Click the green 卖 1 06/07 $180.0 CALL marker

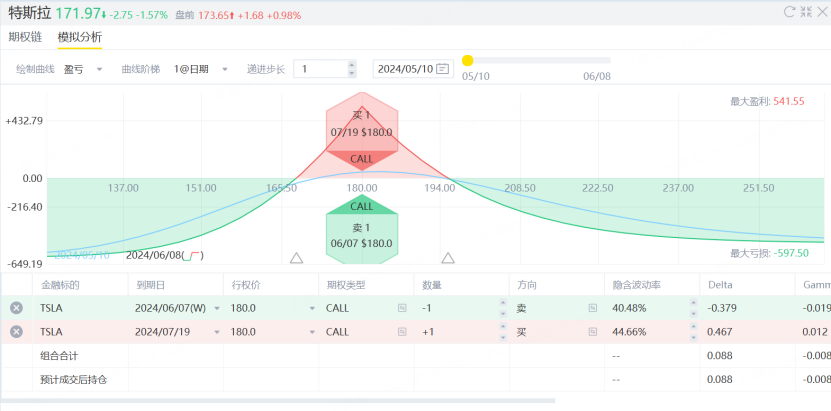pyautogui.click(x=362, y=230)
